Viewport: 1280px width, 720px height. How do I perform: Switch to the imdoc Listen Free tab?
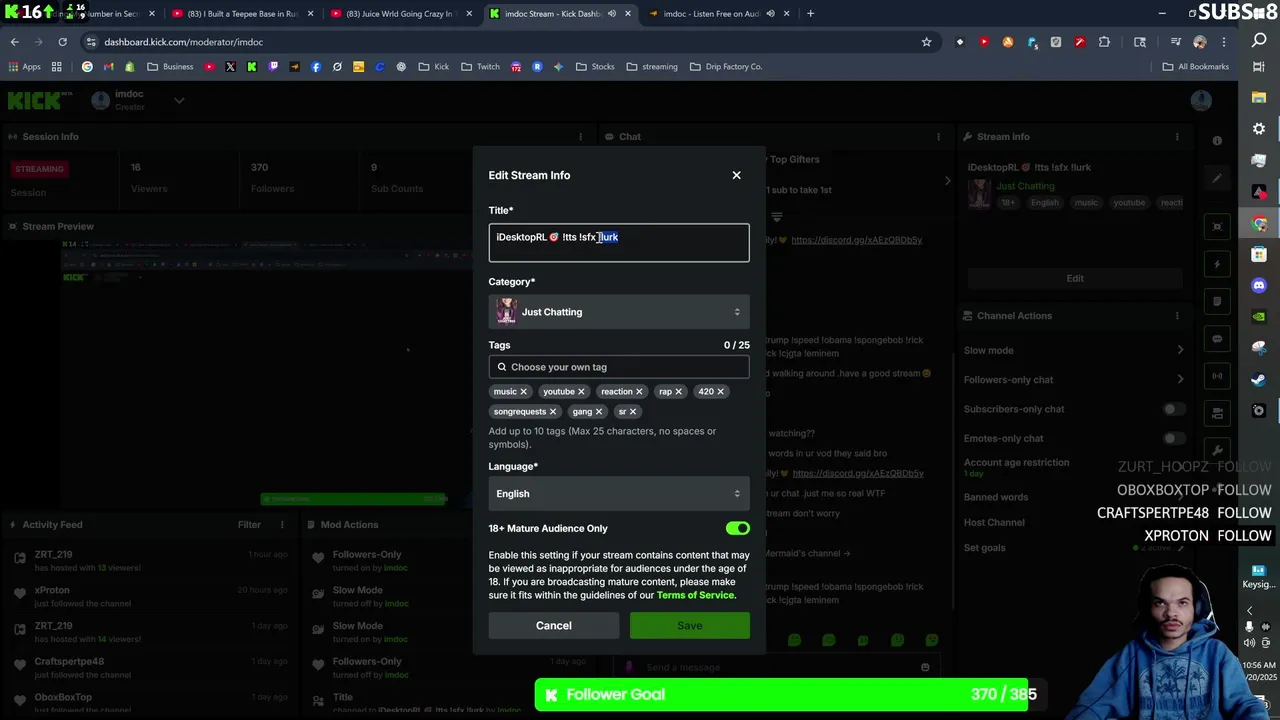[718, 14]
